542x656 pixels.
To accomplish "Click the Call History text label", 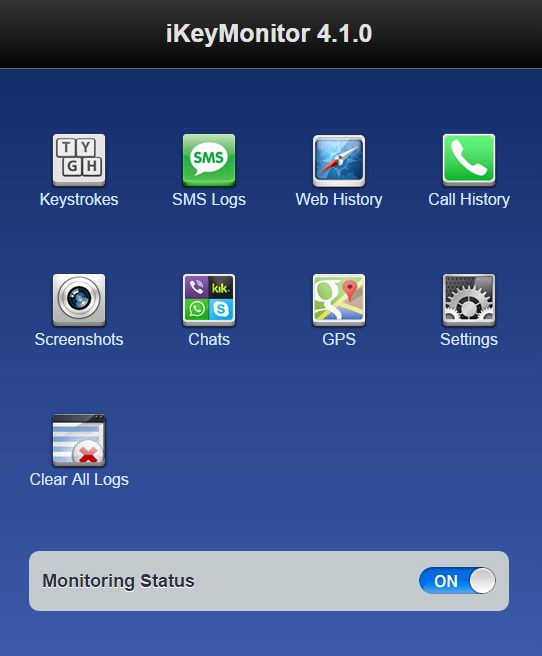I will [x=469, y=200].
